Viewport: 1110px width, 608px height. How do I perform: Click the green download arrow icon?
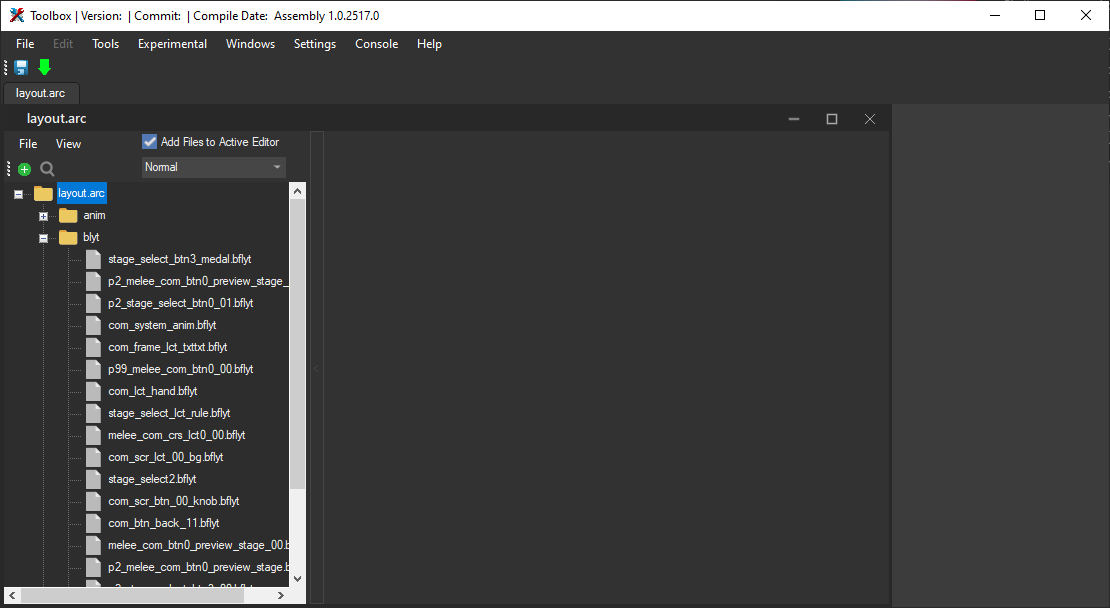[44, 67]
